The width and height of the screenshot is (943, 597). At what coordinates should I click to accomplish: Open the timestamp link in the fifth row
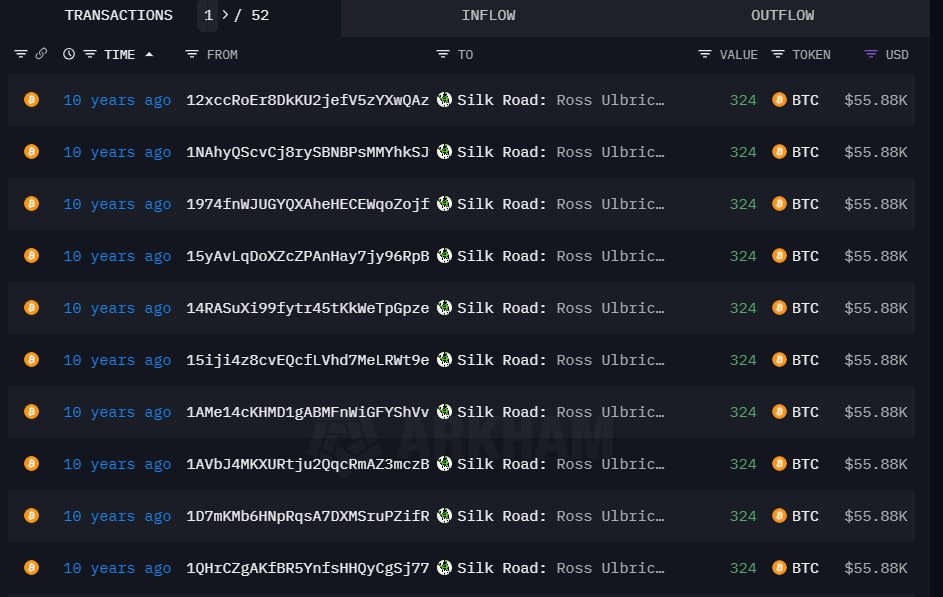coord(117,308)
